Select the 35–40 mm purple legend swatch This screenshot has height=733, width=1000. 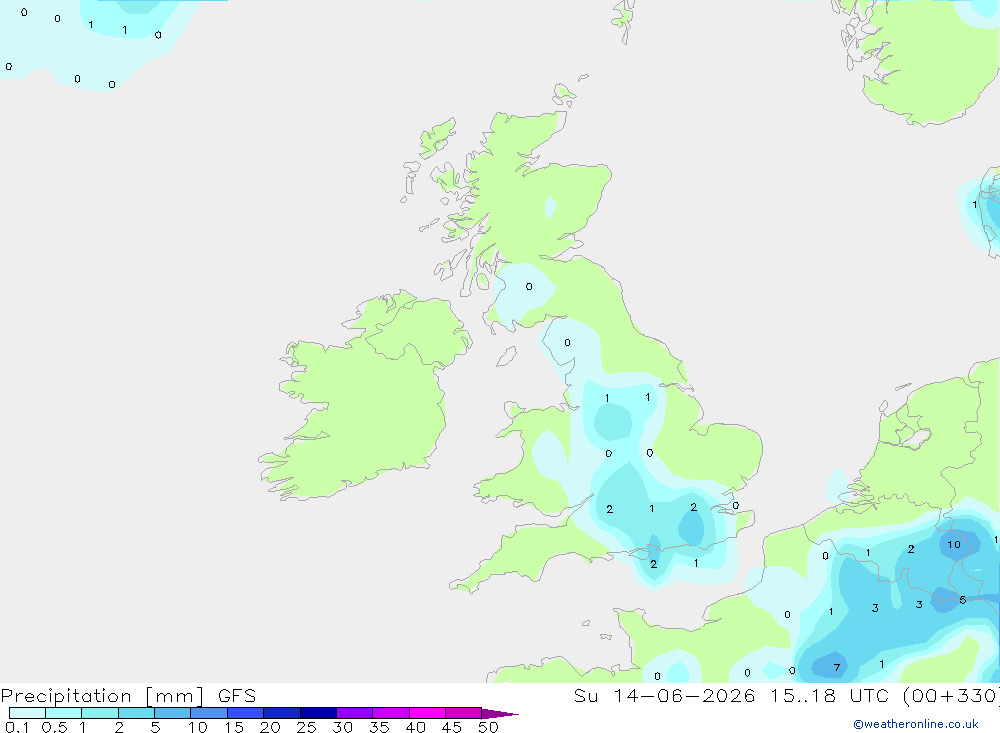(x=391, y=713)
